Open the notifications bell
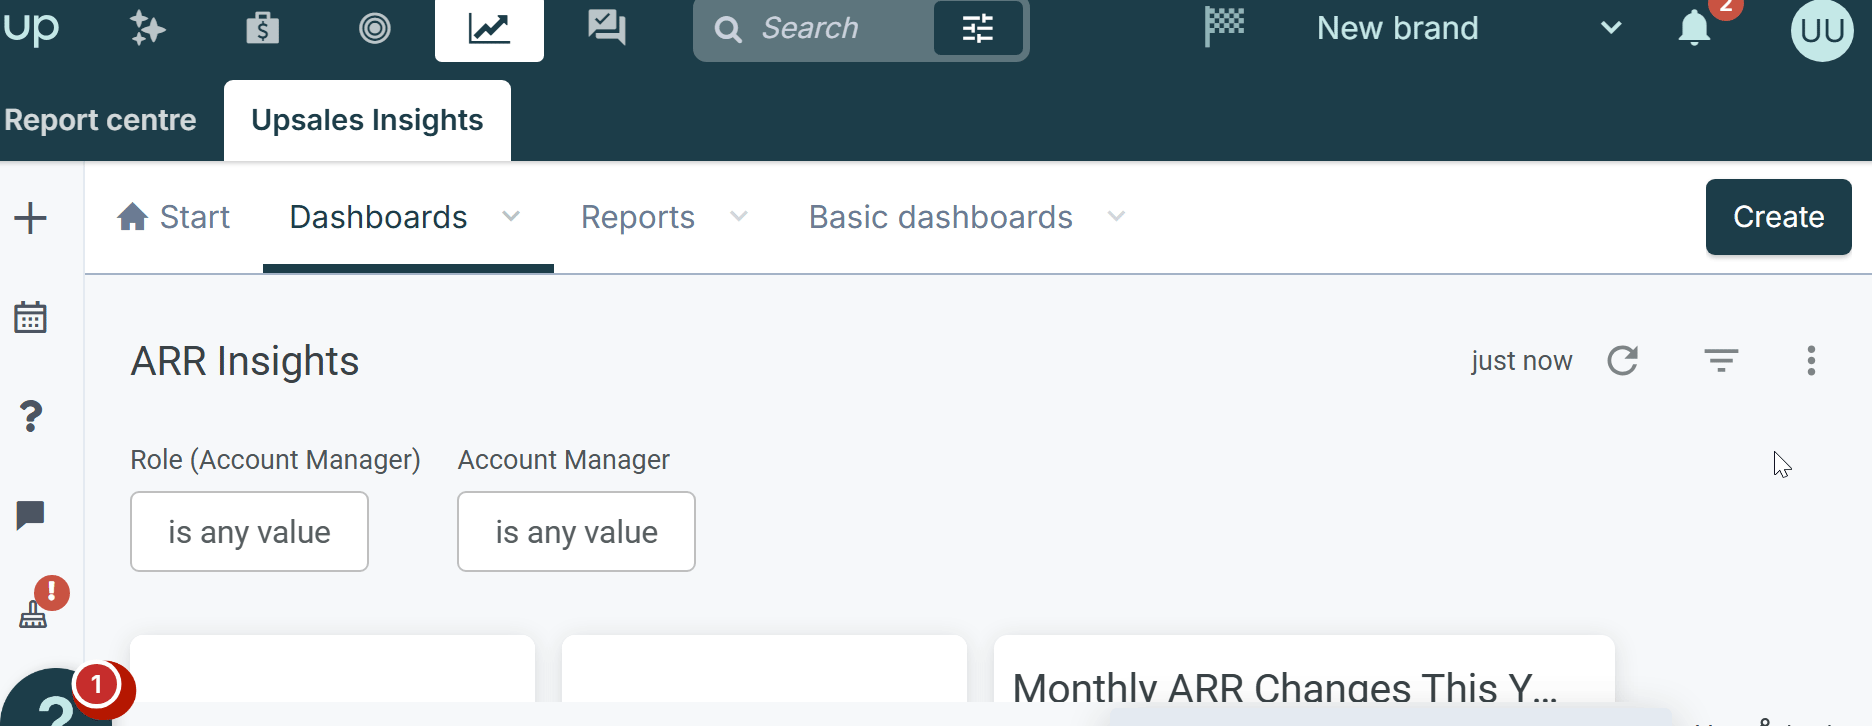The height and width of the screenshot is (726, 1872). click(1694, 28)
